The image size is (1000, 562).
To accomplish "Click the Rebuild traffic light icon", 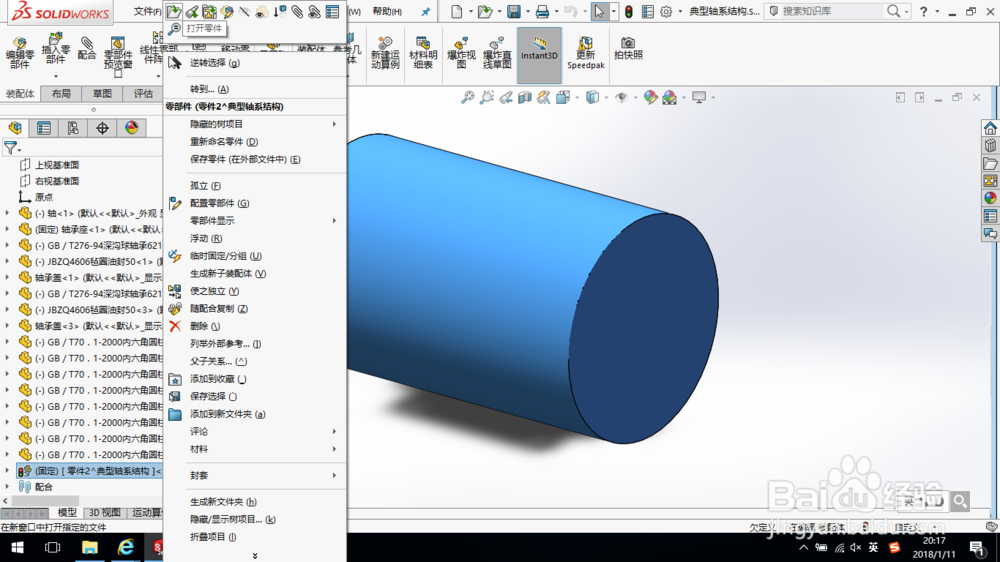I will click(x=629, y=11).
